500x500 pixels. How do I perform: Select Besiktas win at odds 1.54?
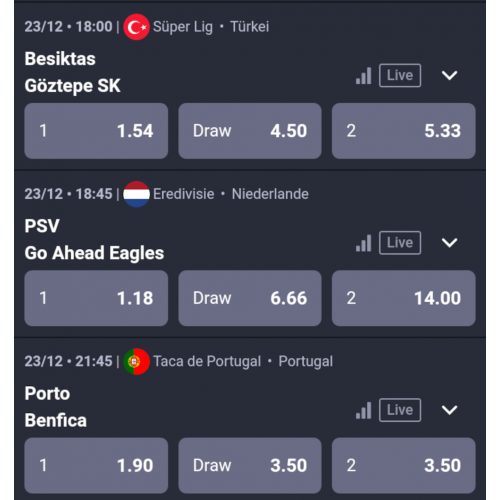96,131
